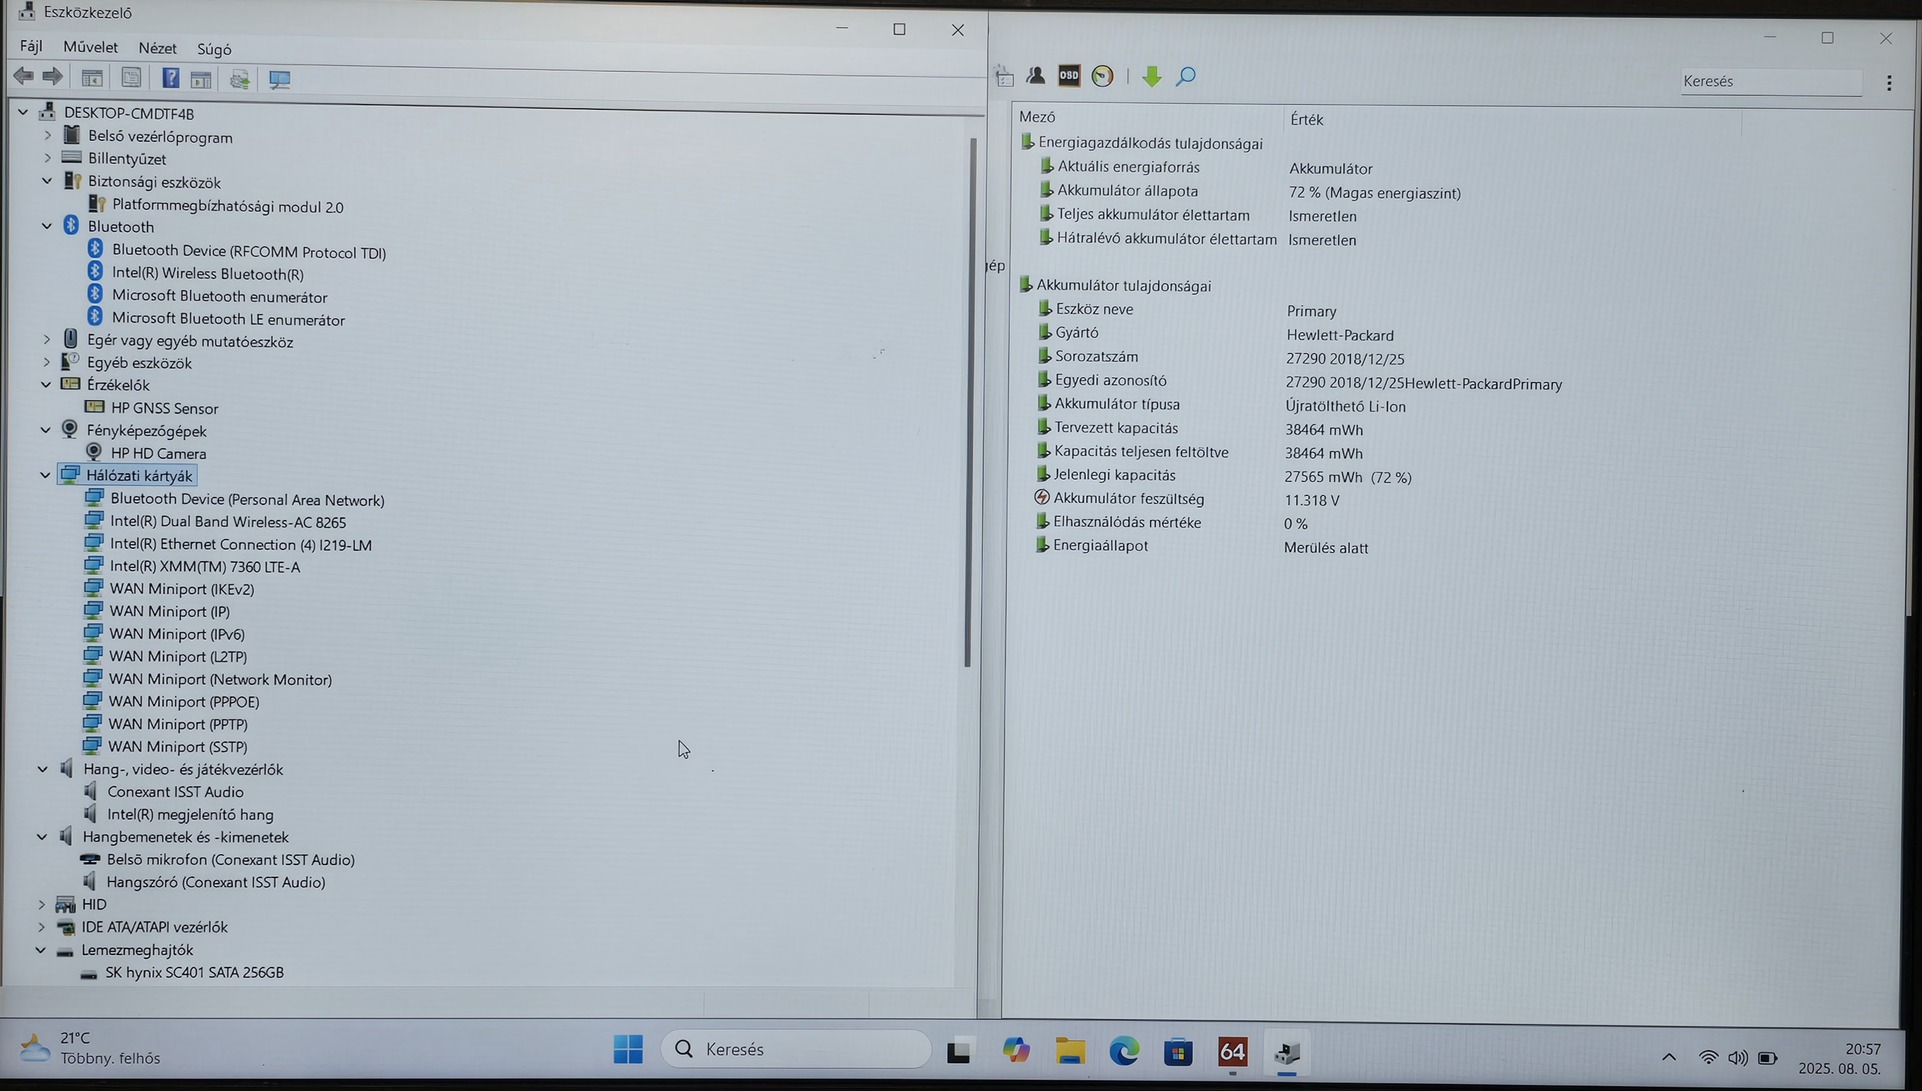The width and height of the screenshot is (1922, 1091).
Task: Click the user silhouette icon in toolbar
Action: 1036,76
